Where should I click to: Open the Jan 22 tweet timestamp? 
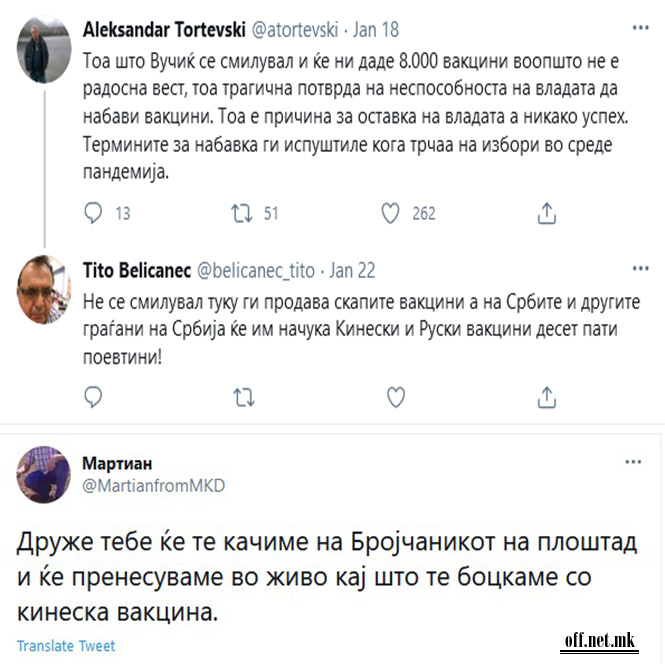(353, 270)
